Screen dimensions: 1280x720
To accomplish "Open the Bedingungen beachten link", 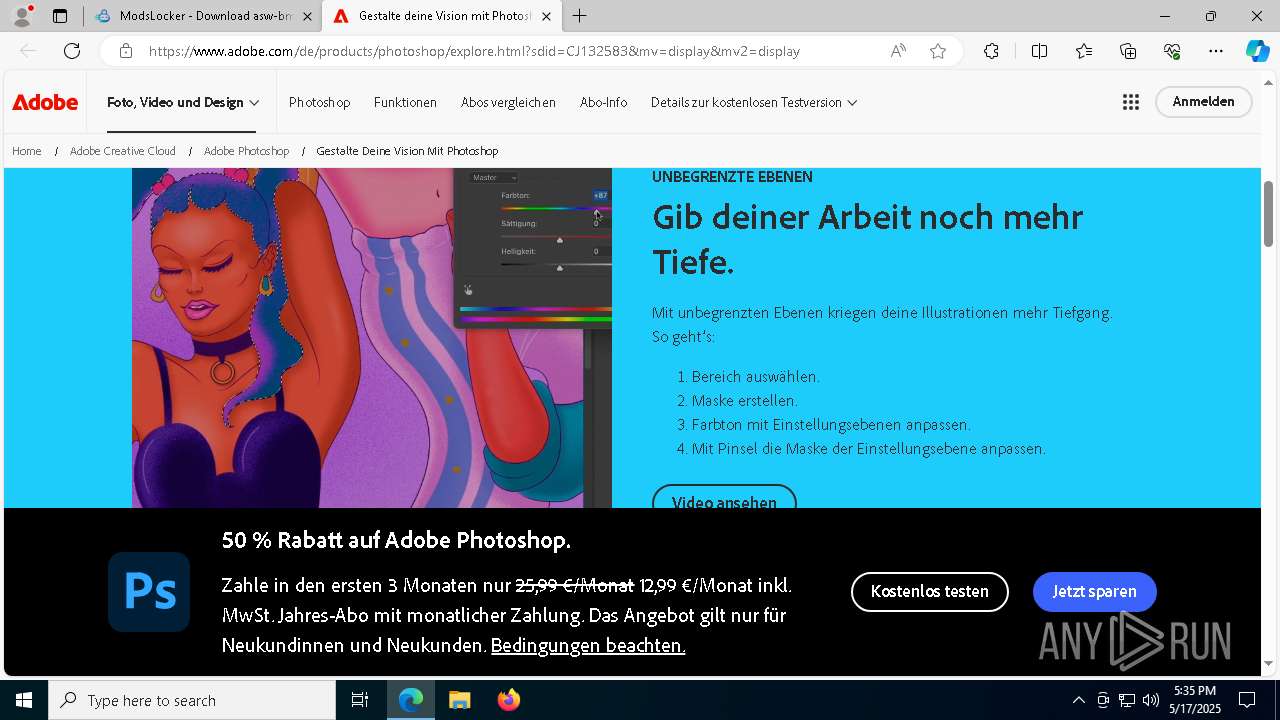I will [x=588, y=646].
